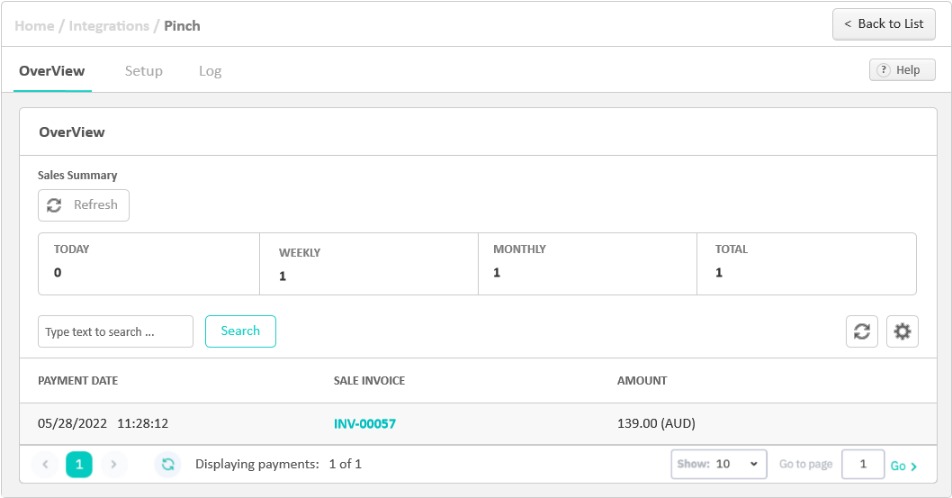Open invoice INV-00057 link
Image resolution: width=952 pixels, height=498 pixels.
(365, 424)
